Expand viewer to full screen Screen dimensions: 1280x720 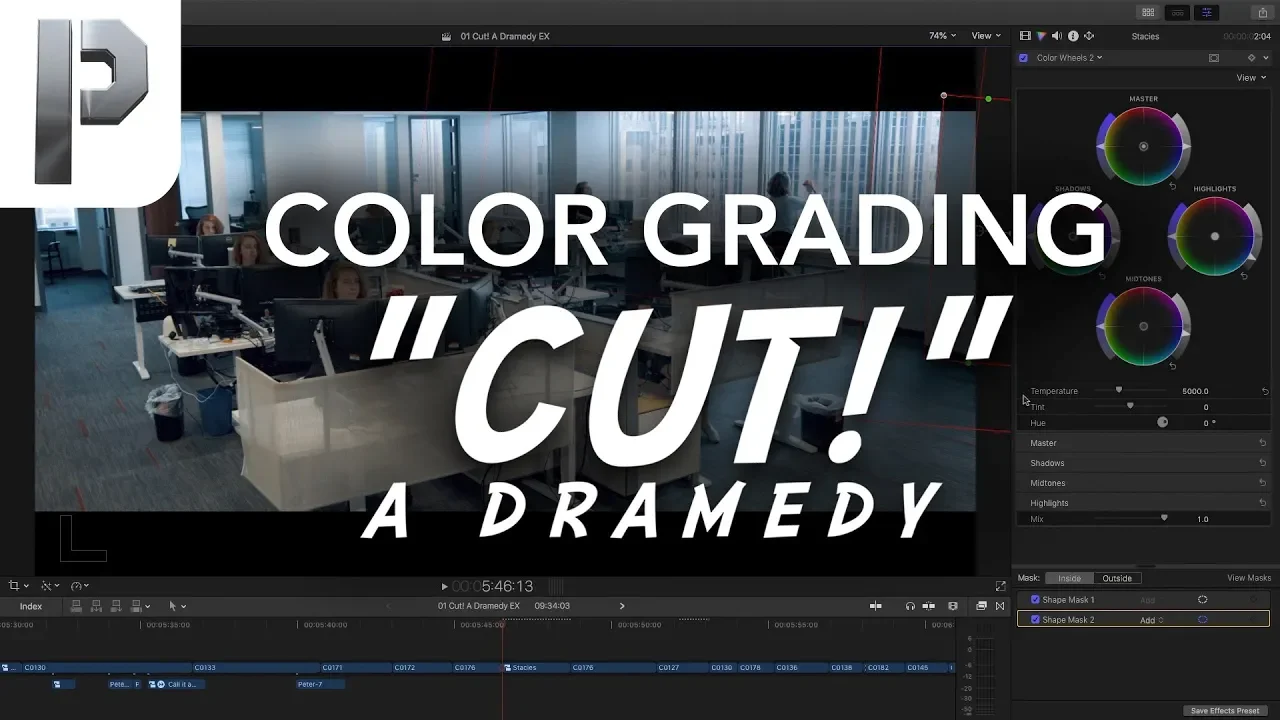(1001, 586)
